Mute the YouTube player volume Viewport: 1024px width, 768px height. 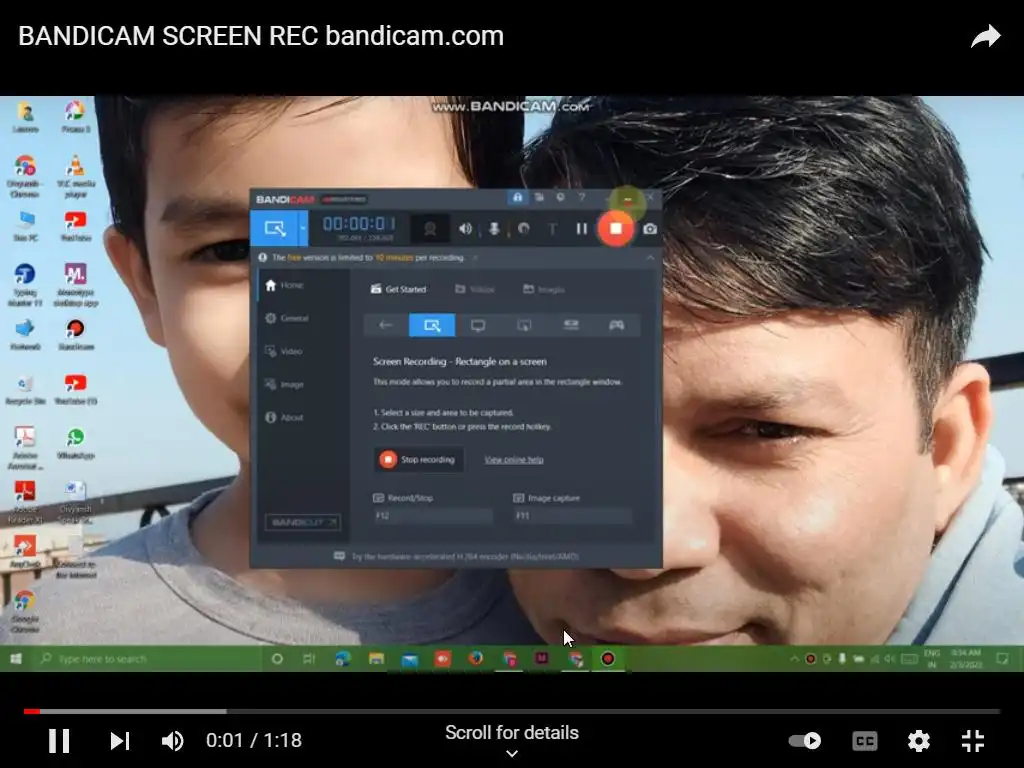pyautogui.click(x=172, y=741)
